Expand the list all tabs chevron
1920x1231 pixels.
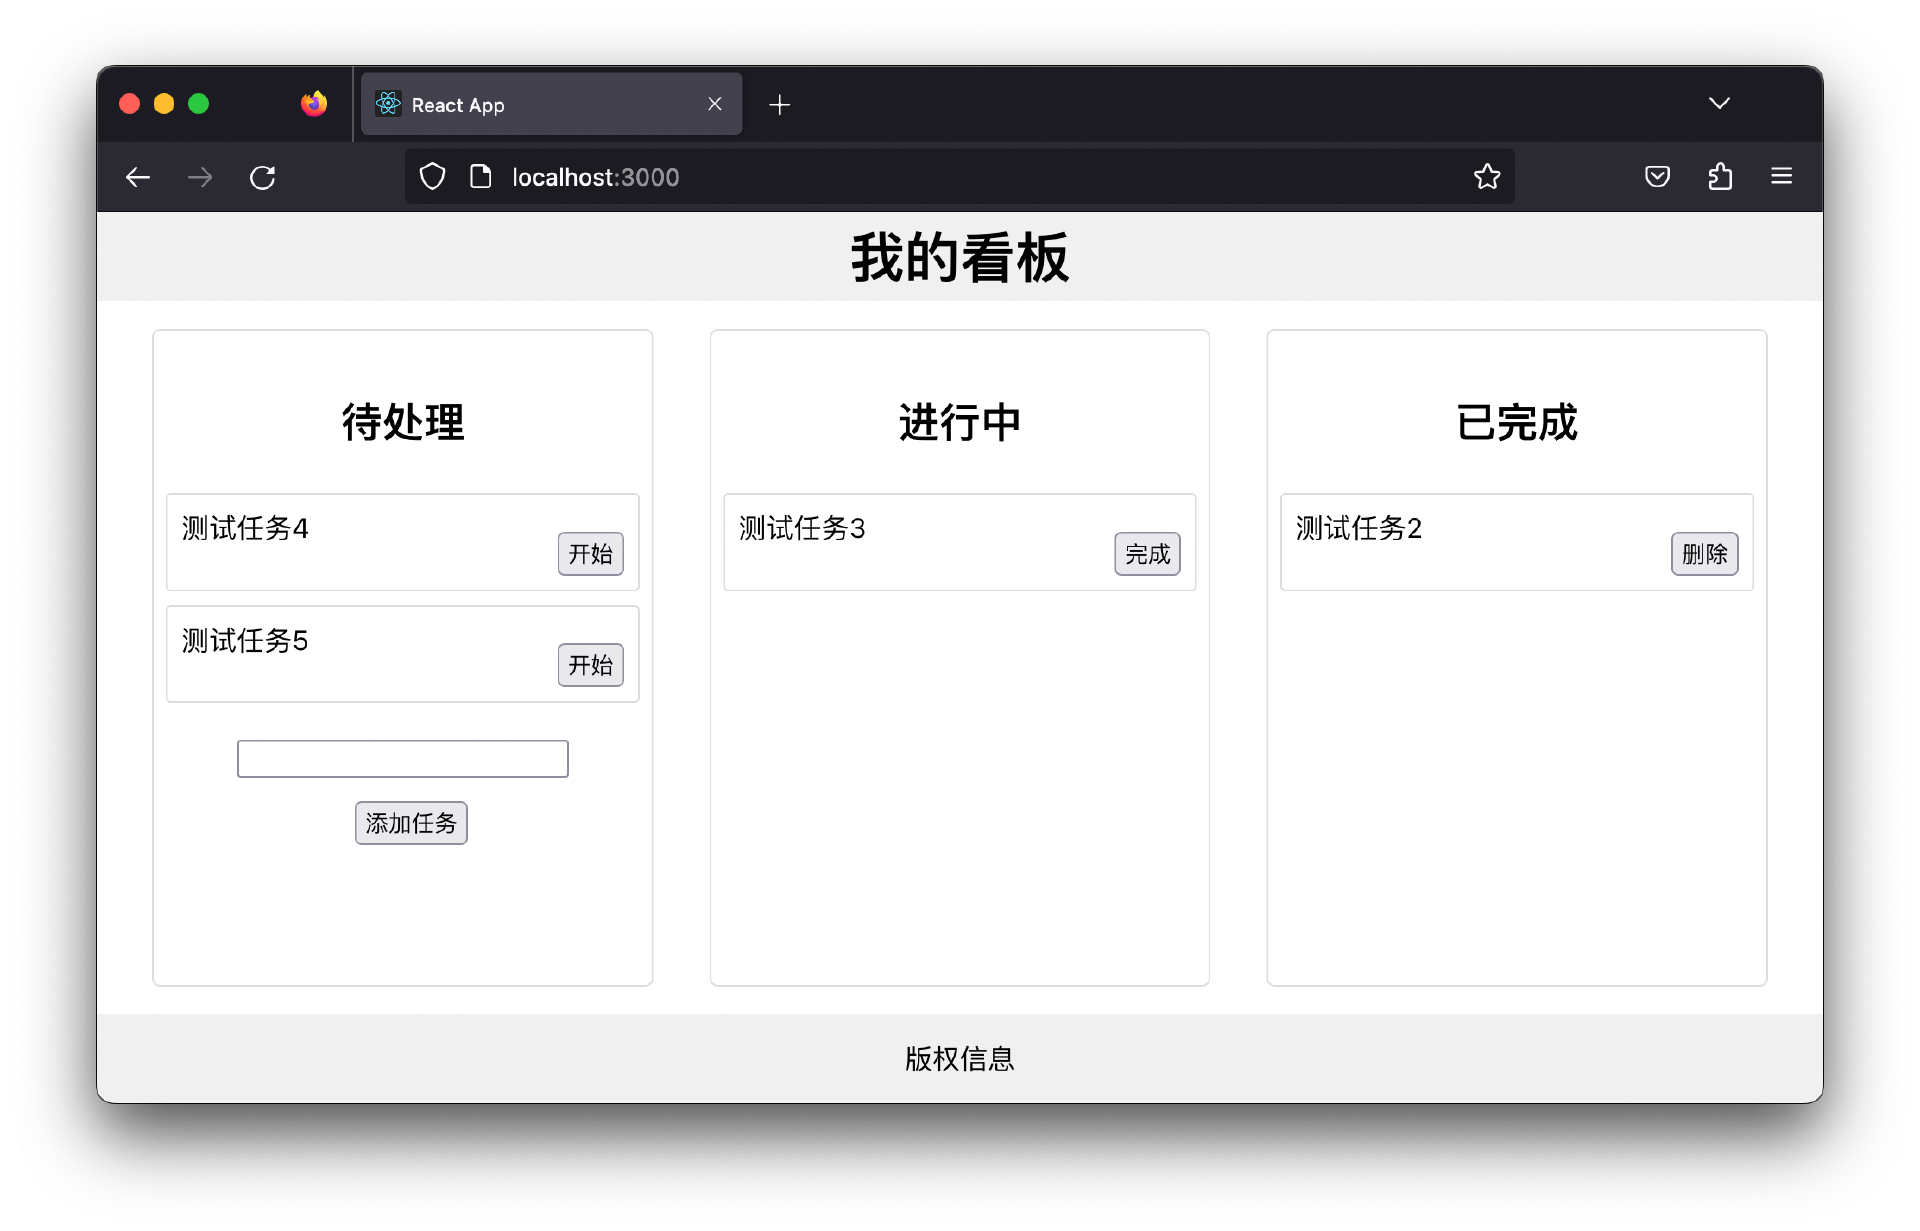(1719, 104)
